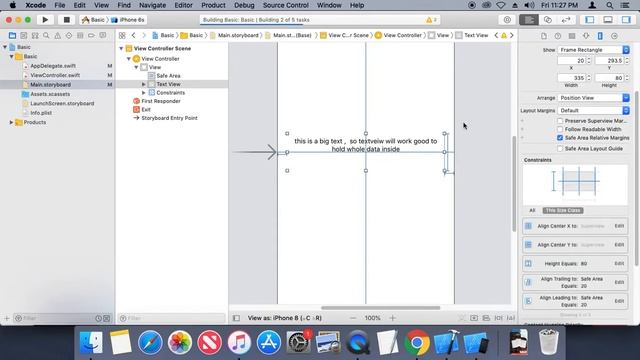The image size is (640, 360).
Task: Open the Attributes inspector tab
Action: coord(586,36)
